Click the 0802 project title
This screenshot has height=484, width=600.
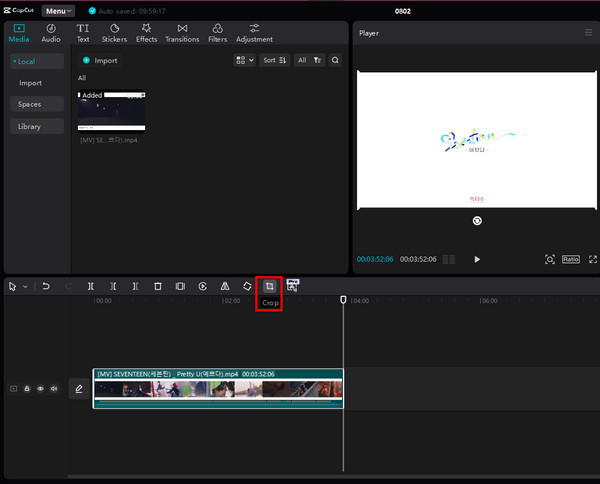point(403,11)
